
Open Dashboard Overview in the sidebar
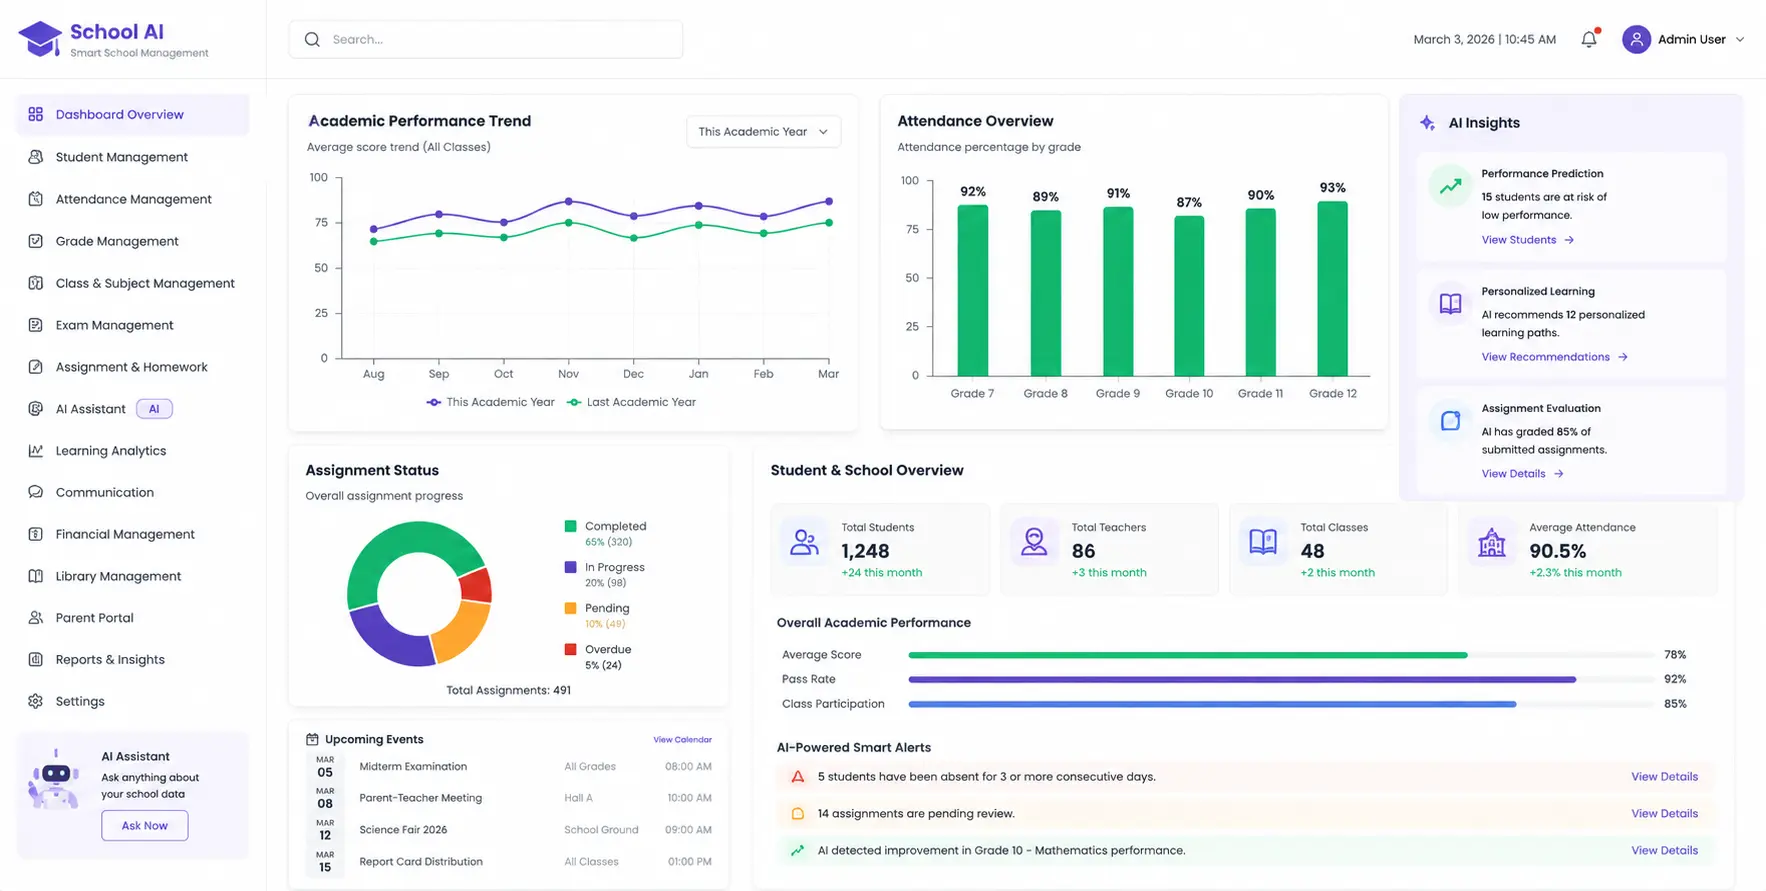(x=133, y=115)
